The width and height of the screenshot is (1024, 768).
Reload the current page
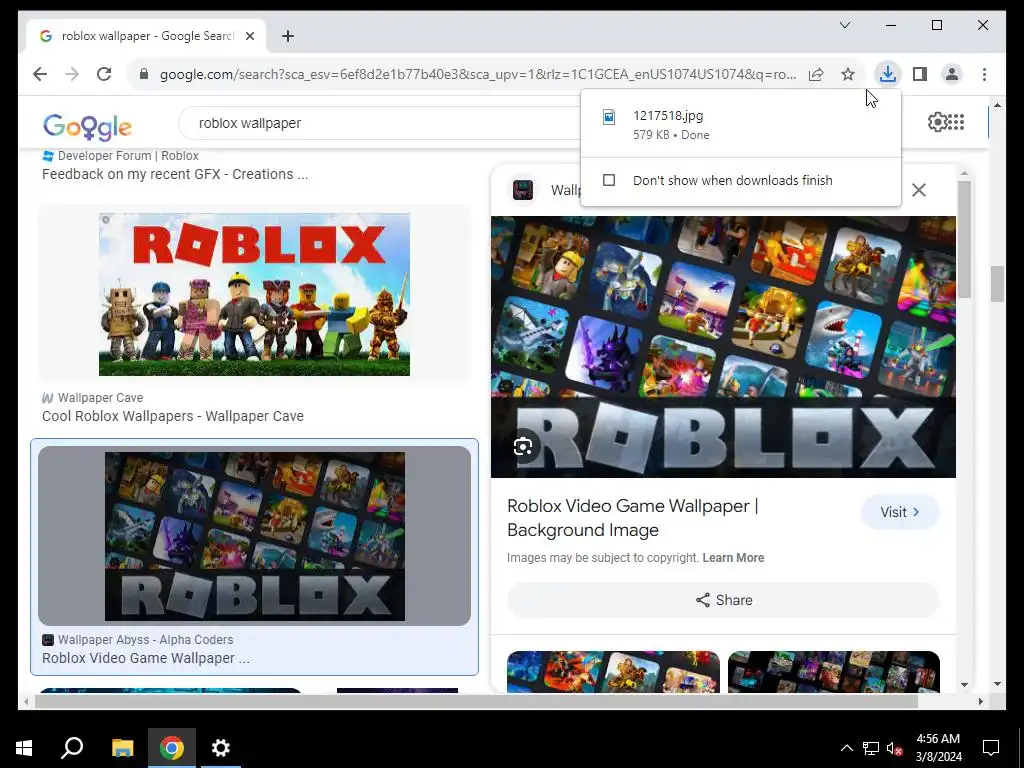coord(104,74)
